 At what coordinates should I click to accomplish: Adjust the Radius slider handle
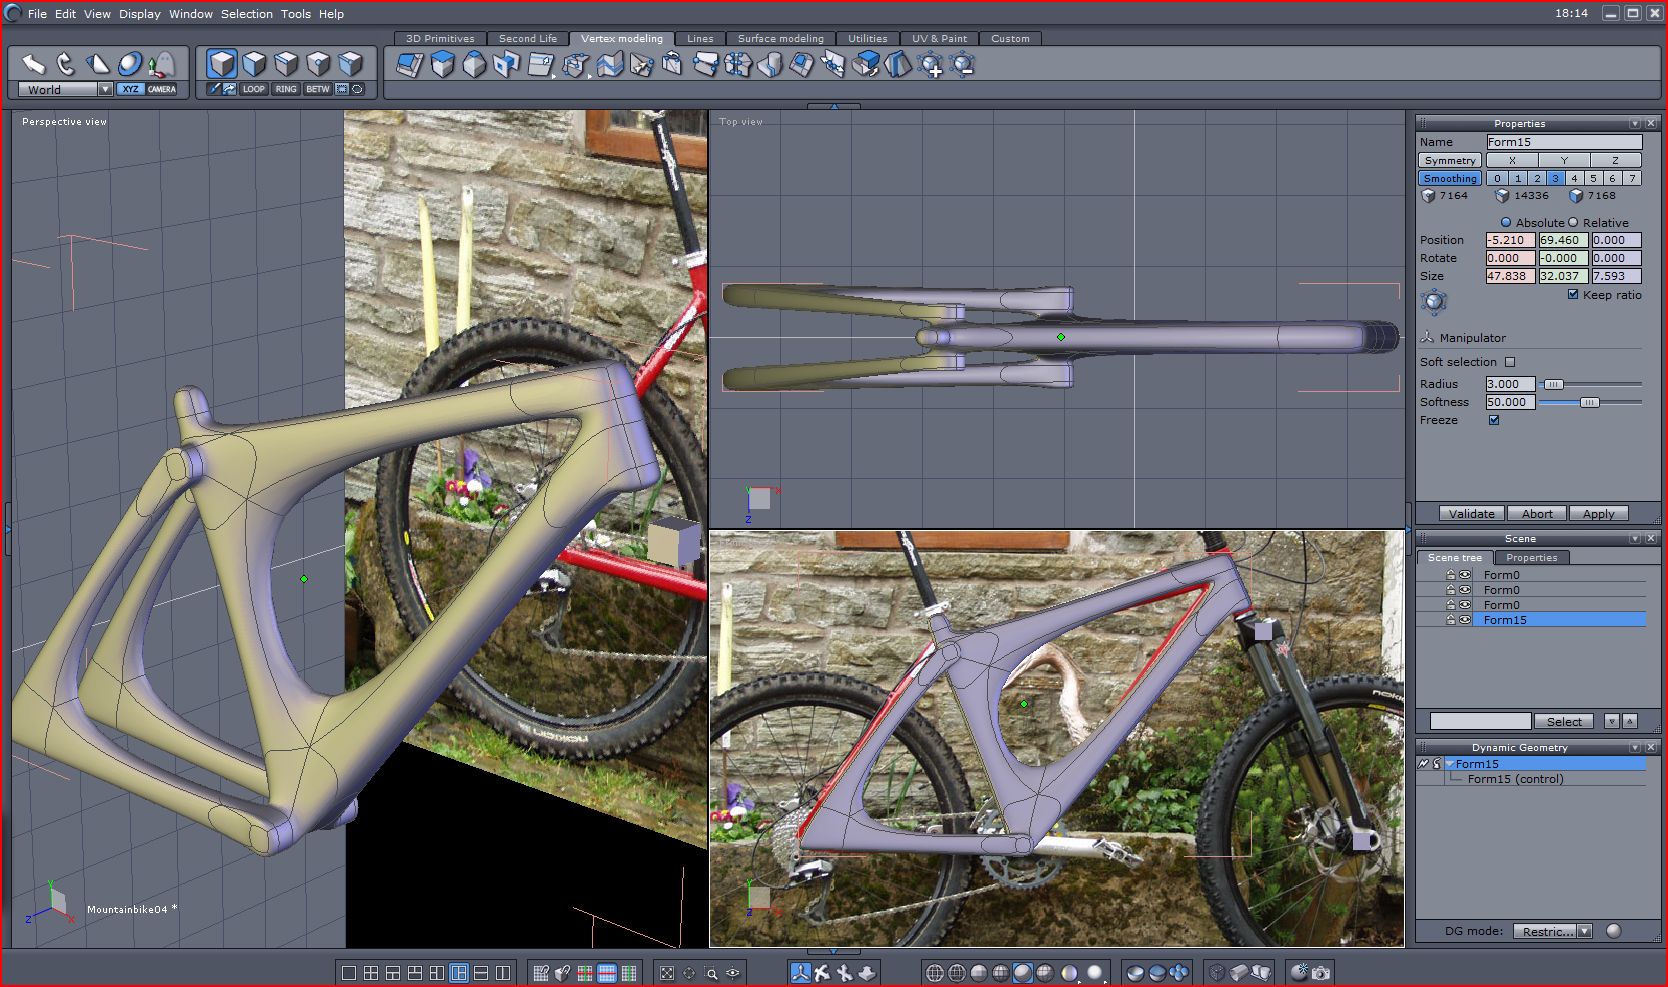(x=1553, y=384)
